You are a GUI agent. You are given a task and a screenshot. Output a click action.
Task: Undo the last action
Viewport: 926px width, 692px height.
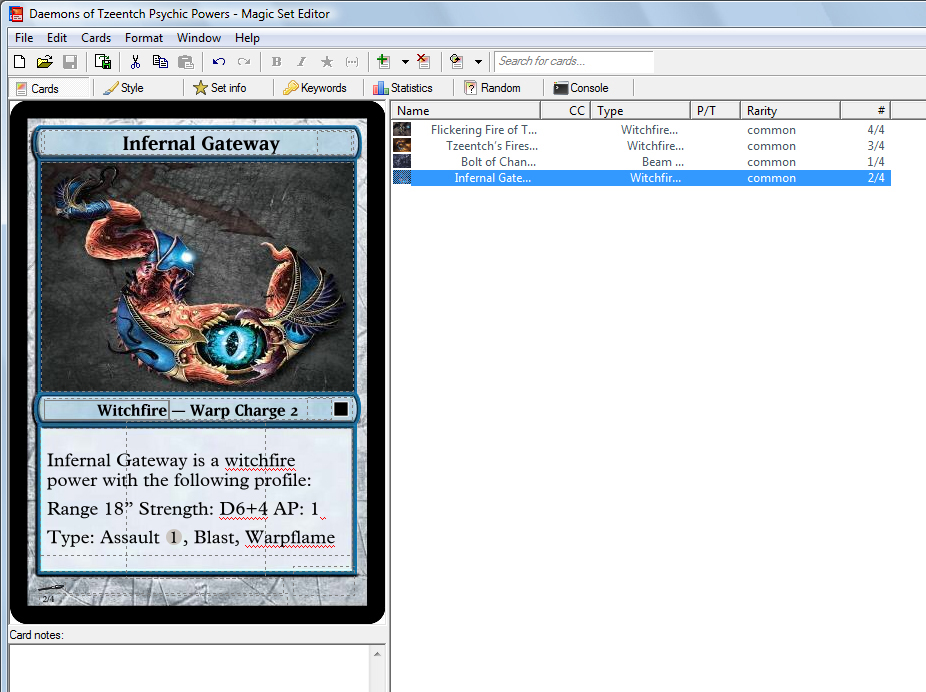point(219,61)
